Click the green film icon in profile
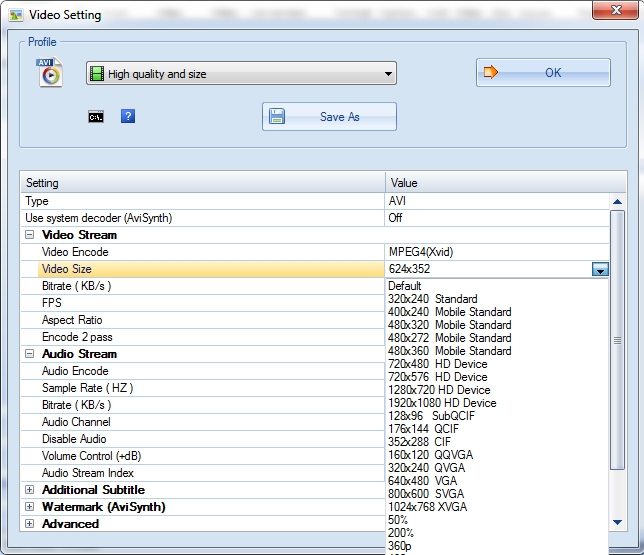 (x=97, y=74)
